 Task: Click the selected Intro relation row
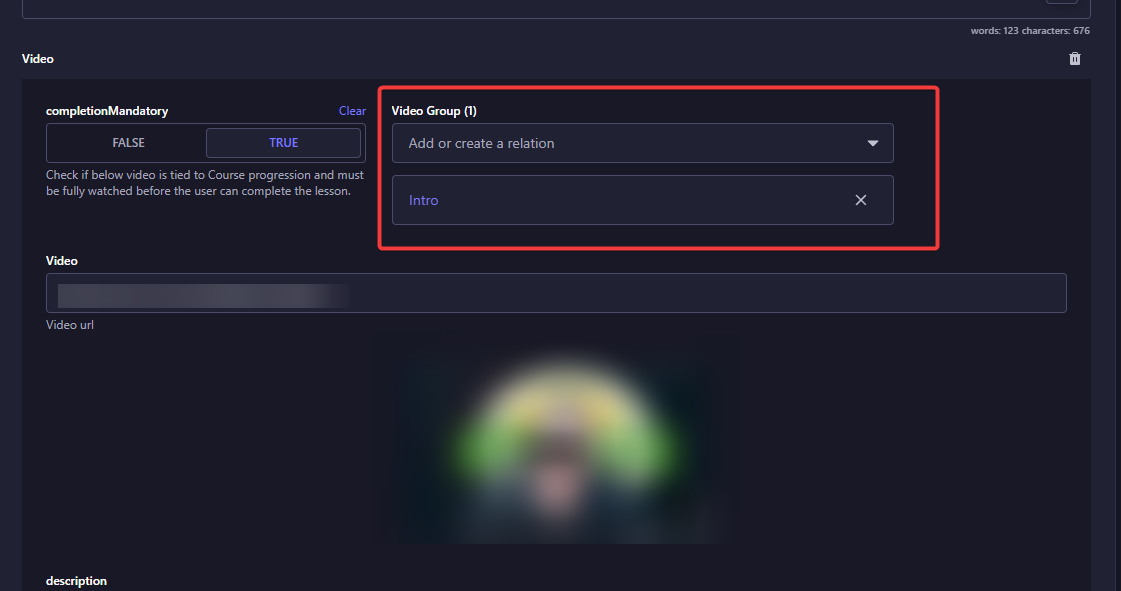643,200
